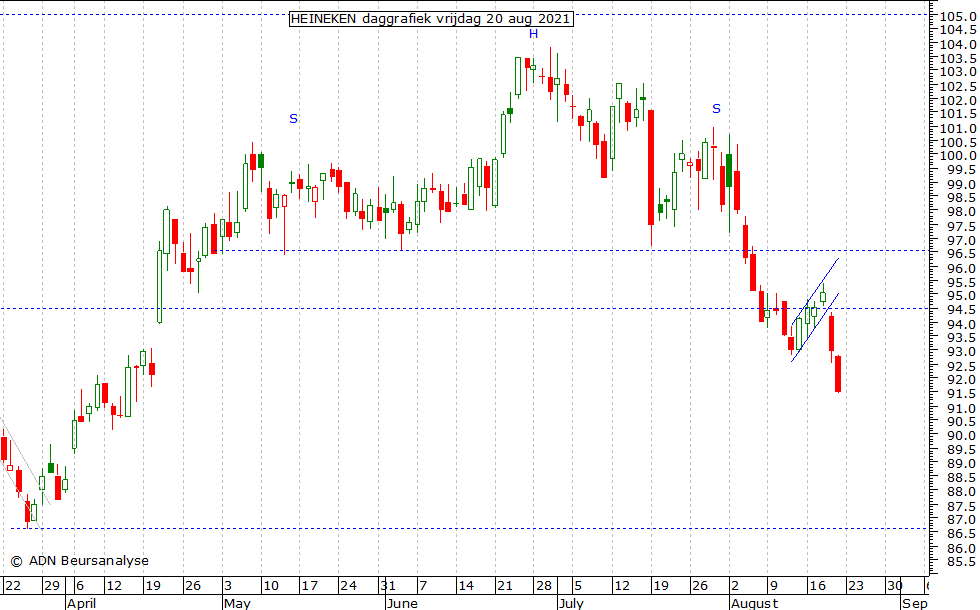Image resolution: width=980 pixels, height=610 pixels.
Task: Click date label 29 on the time axis
Action: pos(52,586)
